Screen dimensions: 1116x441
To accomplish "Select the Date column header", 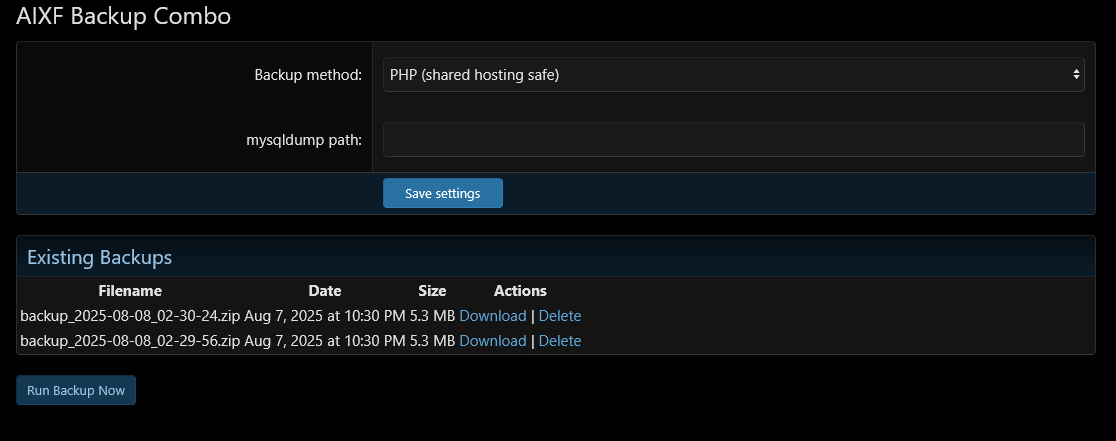I will coord(325,291).
